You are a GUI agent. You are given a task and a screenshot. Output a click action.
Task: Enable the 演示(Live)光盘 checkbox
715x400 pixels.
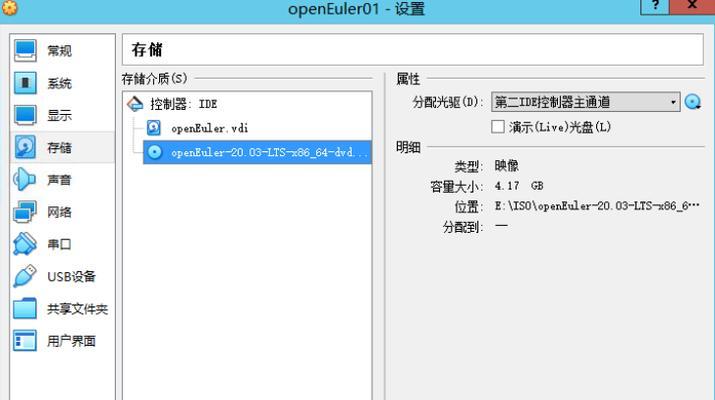498,126
